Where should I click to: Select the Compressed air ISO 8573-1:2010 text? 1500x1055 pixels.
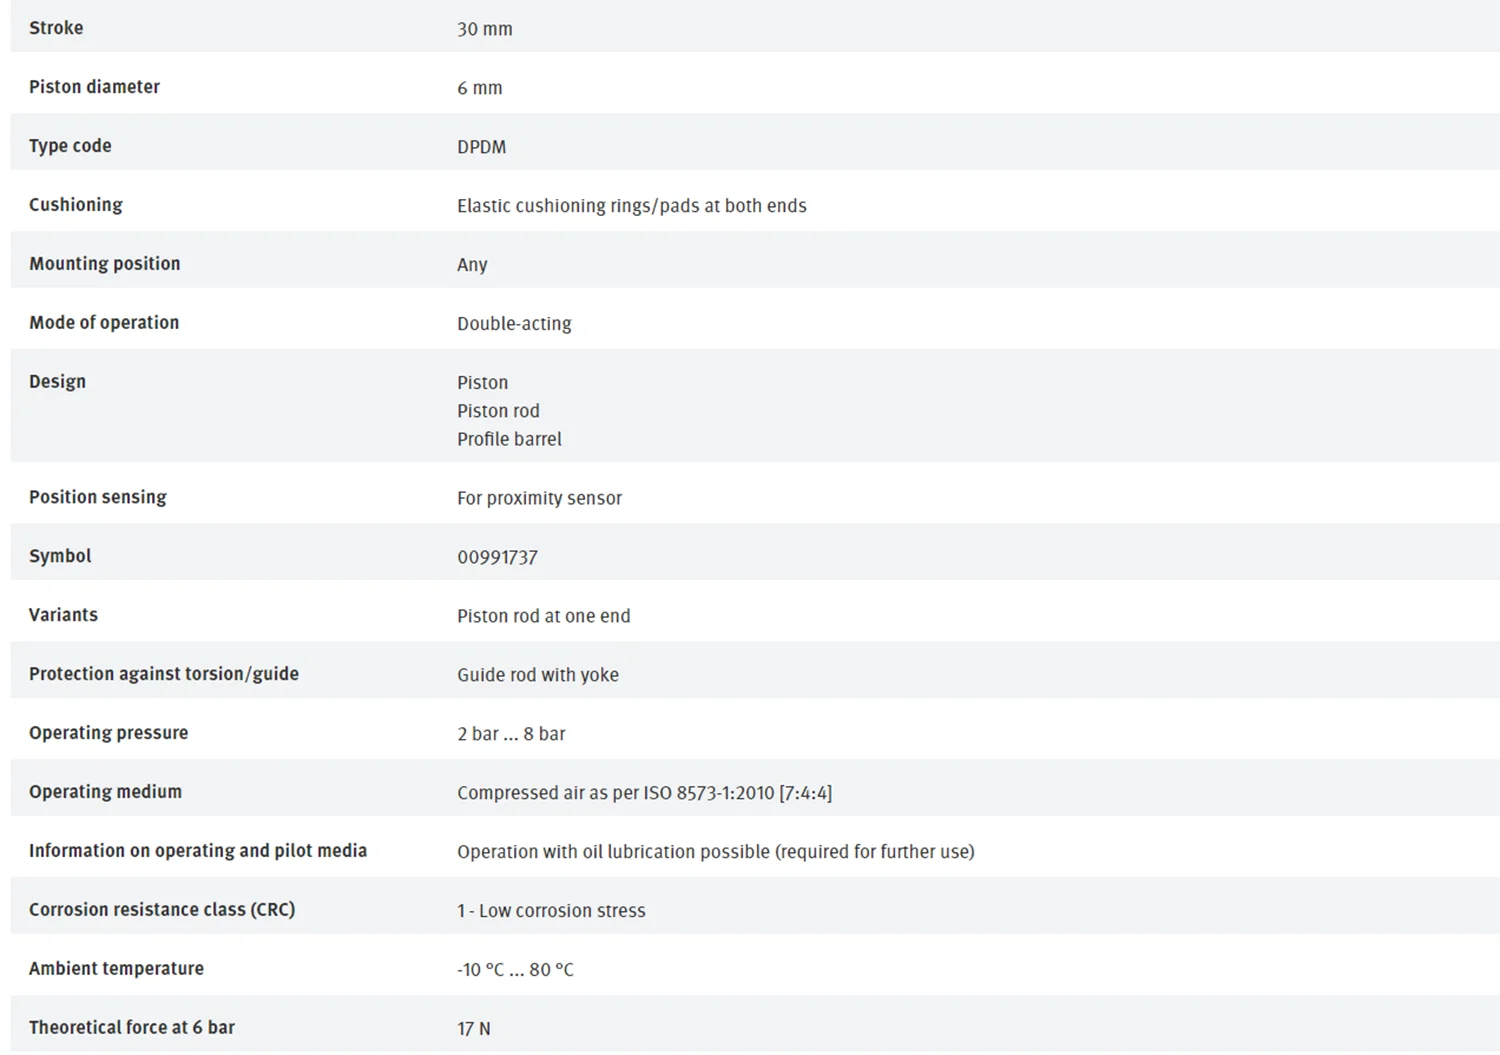click(x=644, y=793)
